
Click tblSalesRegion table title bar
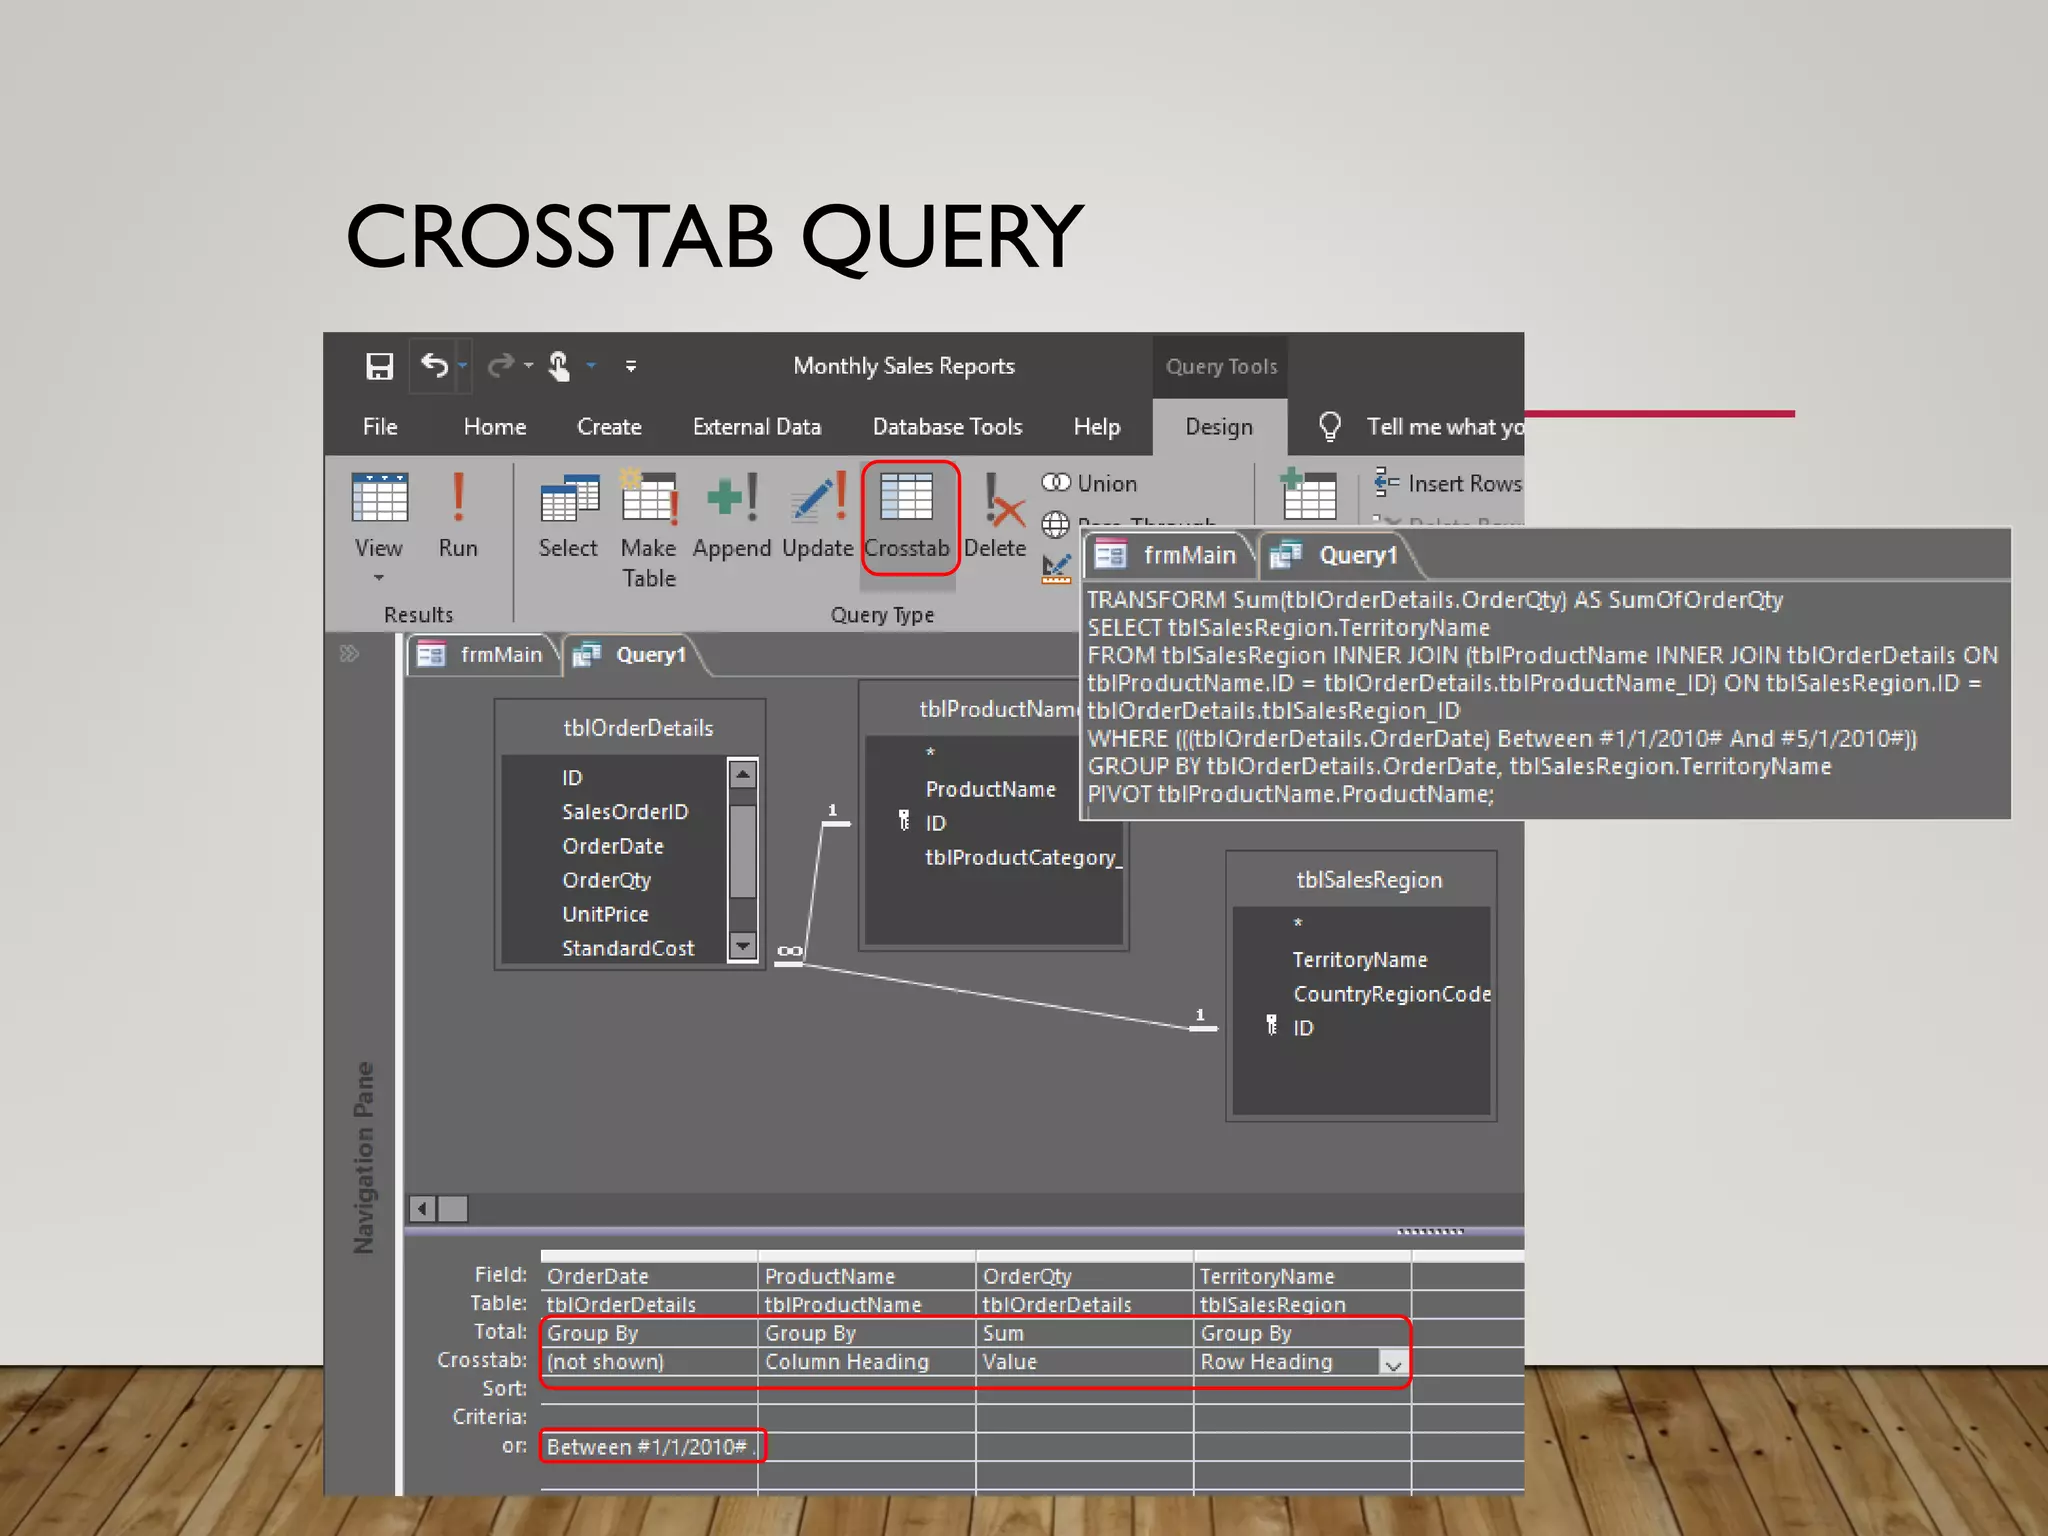[1361, 880]
